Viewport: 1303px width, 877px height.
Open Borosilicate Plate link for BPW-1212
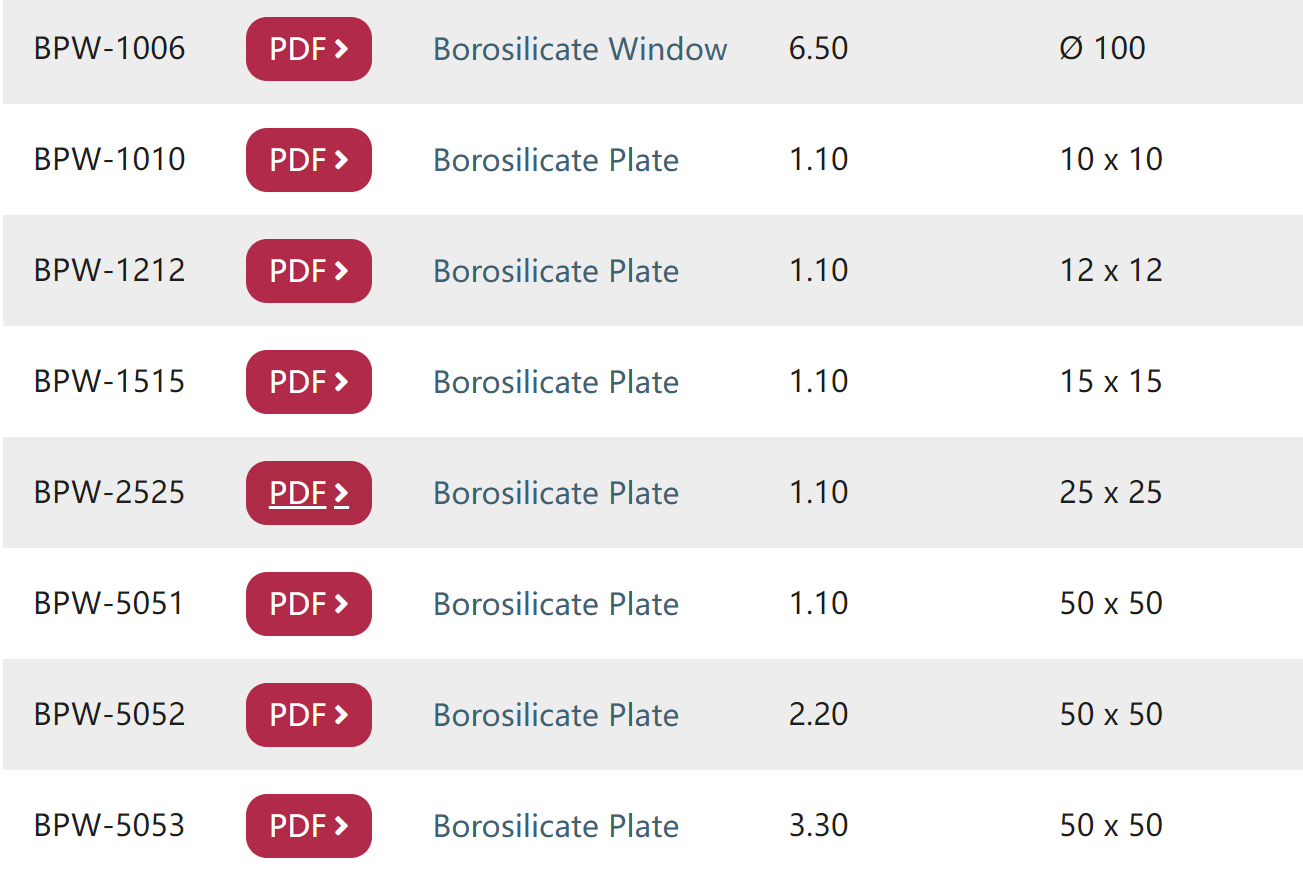556,271
